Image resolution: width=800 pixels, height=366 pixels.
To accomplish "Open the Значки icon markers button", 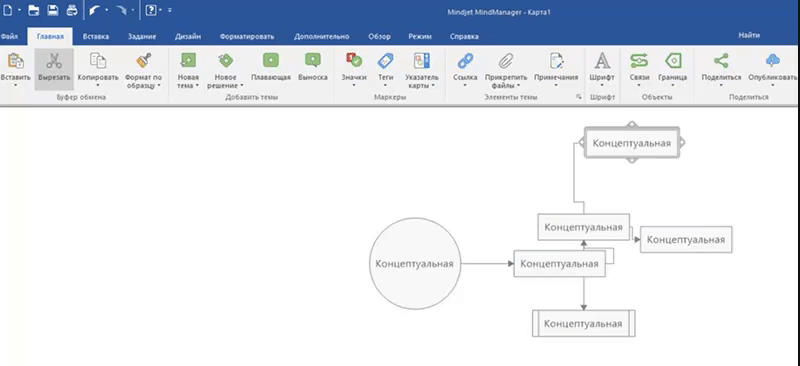I will 354,60.
